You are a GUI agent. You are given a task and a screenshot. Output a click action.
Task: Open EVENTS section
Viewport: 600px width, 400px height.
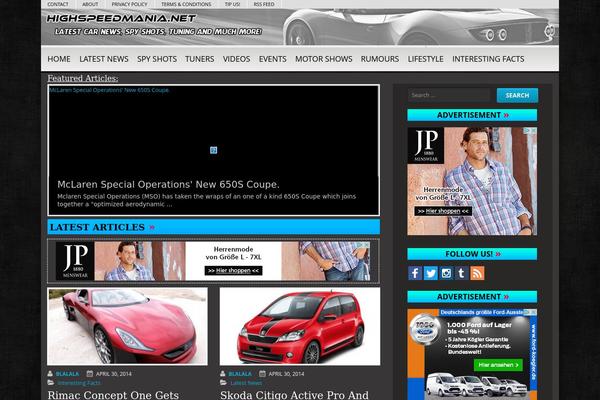coord(272,59)
